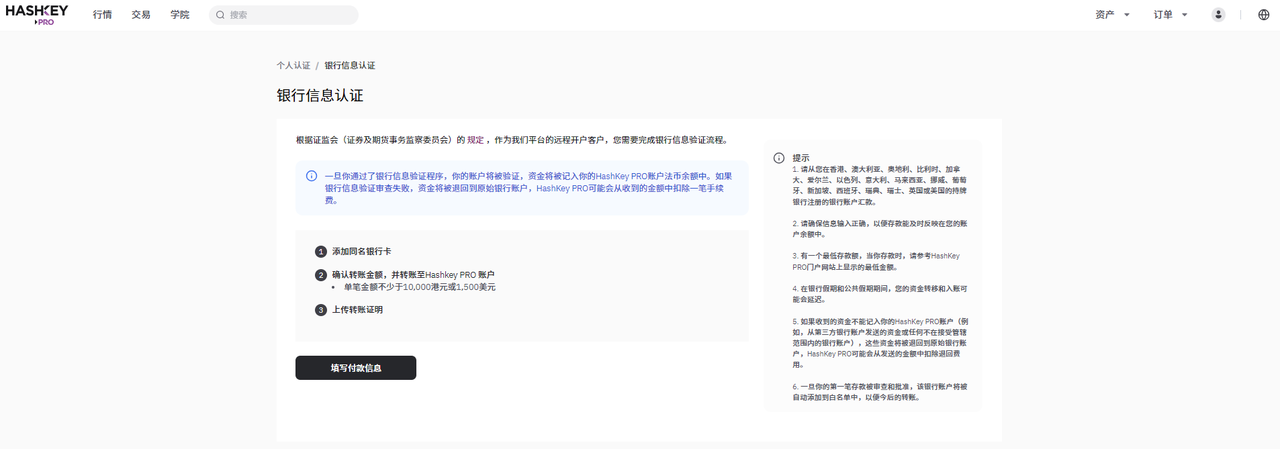Click the info icon in blue notice

(312, 176)
